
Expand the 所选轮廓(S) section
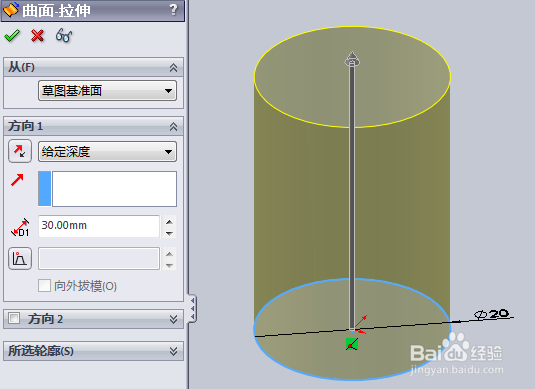coord(173,351)
